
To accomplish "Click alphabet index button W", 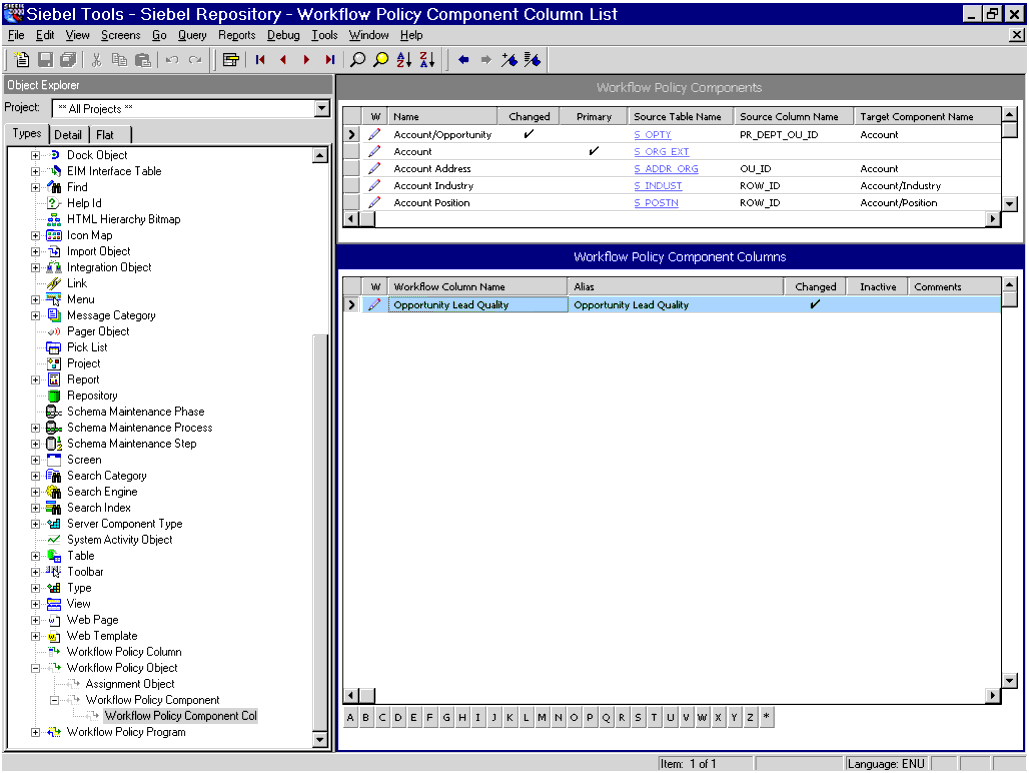I will coord(702,717).
